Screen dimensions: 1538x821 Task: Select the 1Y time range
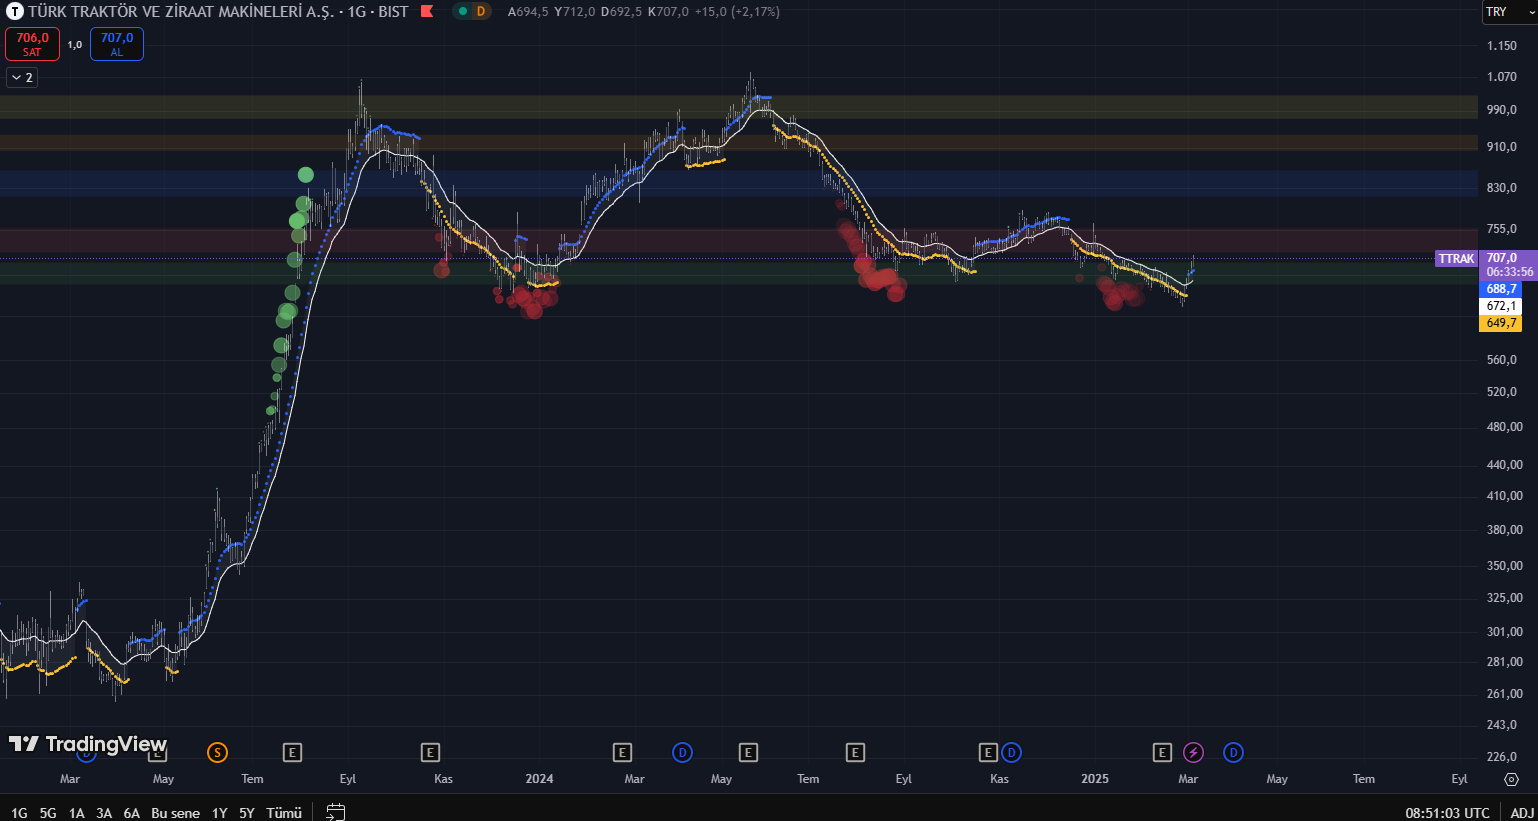point(220,813)
